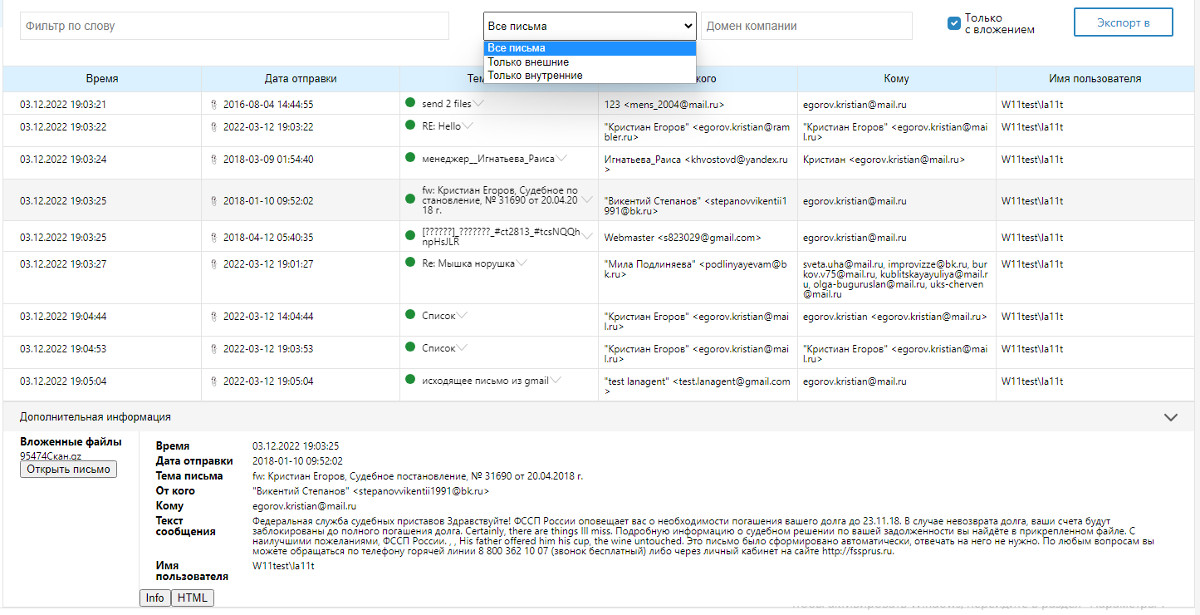This screenshot has height=615, width=1200.
Task: Sort by the 'Дата отправки' column header
Action: pos(300,78)
